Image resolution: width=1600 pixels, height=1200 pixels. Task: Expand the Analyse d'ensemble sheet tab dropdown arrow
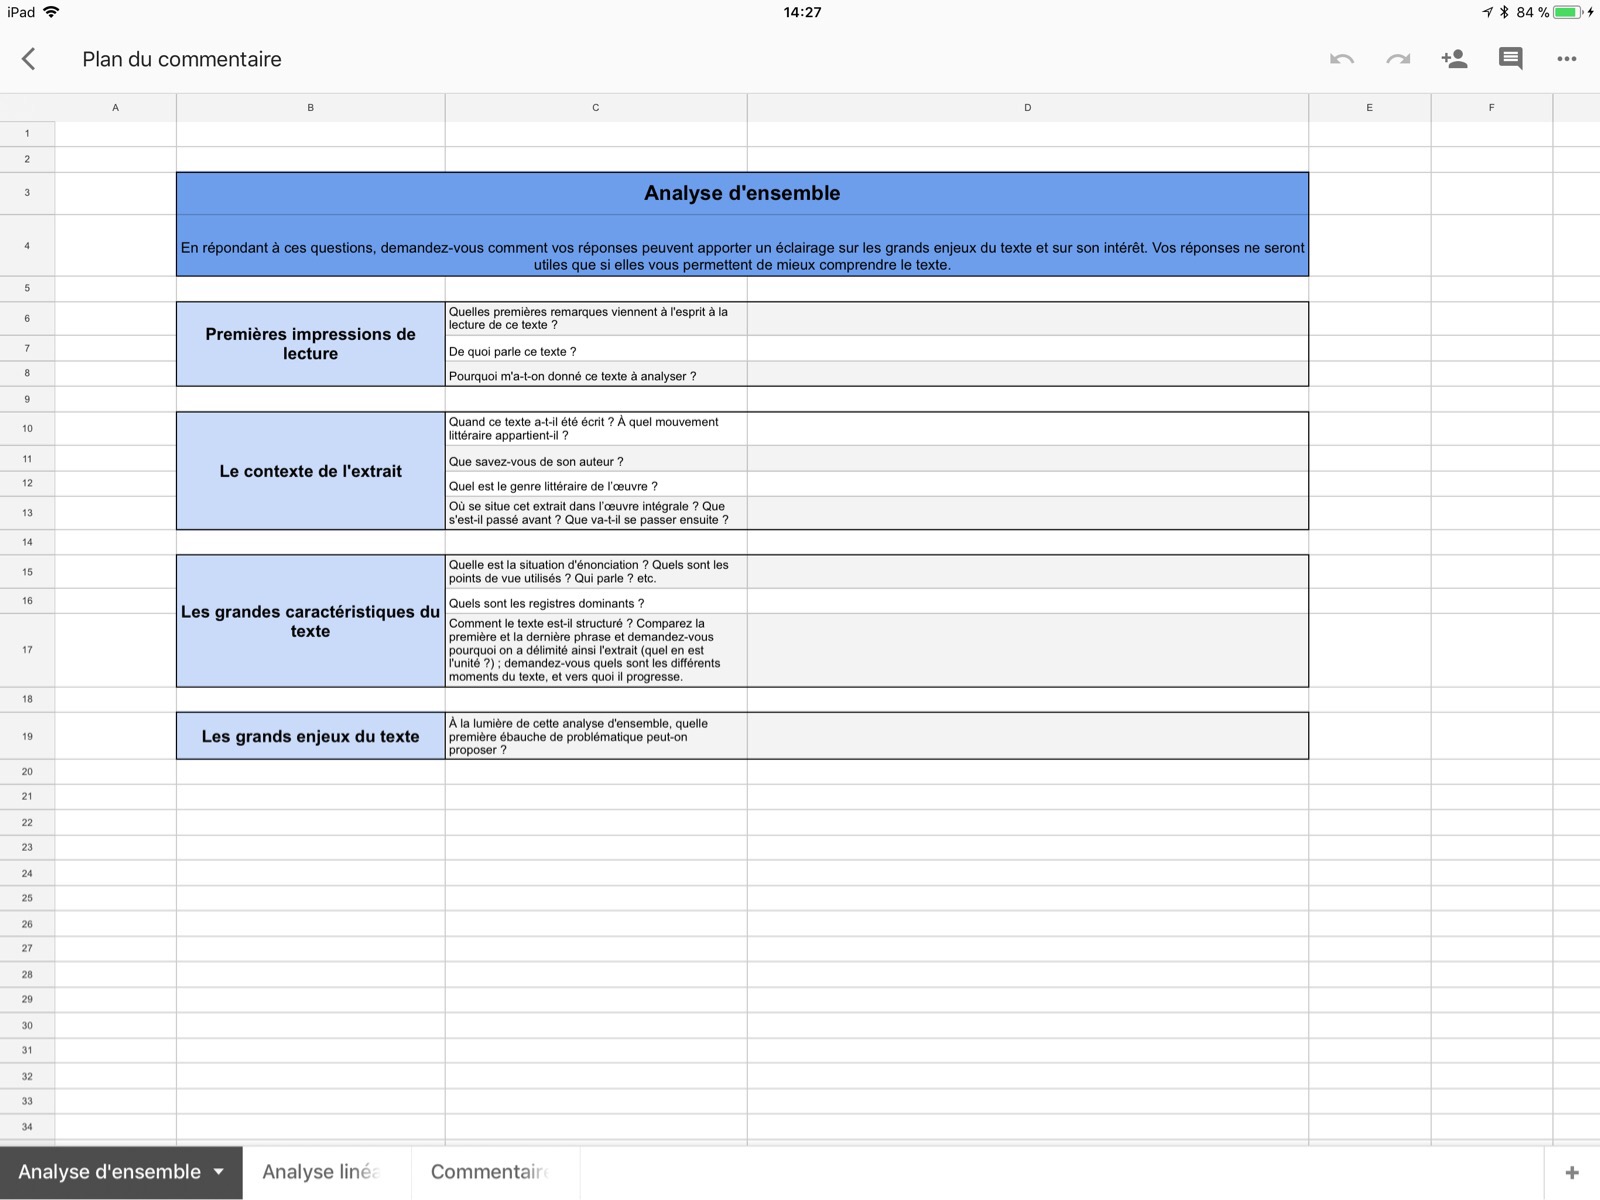(x=218, y=1172)
